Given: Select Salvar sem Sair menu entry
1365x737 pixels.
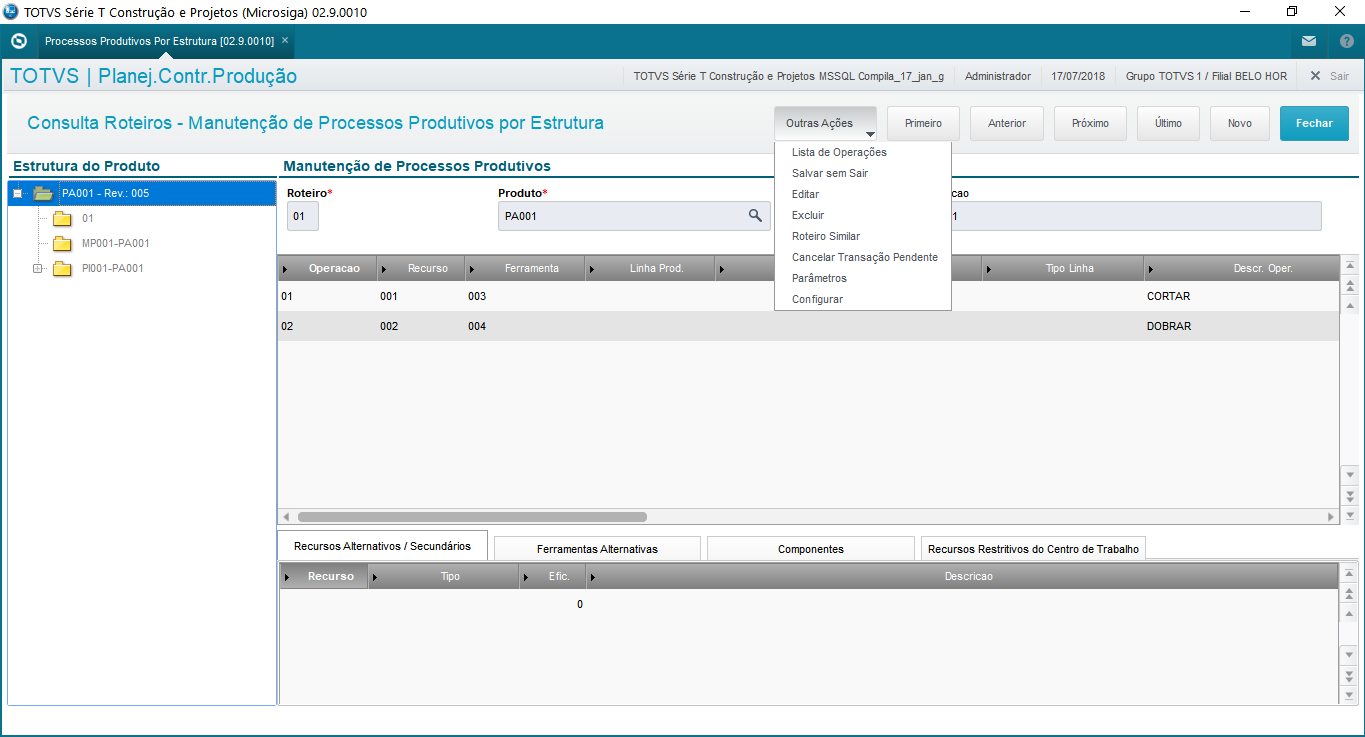Looking at the screenshot, I should (x=830, y=173).
